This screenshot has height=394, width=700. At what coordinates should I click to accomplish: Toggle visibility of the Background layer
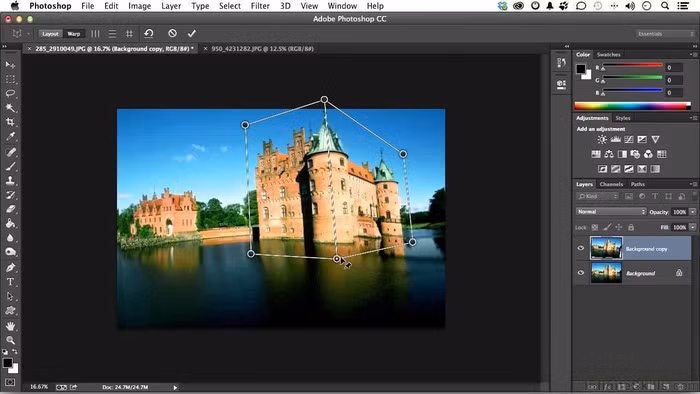coord(581,273)
